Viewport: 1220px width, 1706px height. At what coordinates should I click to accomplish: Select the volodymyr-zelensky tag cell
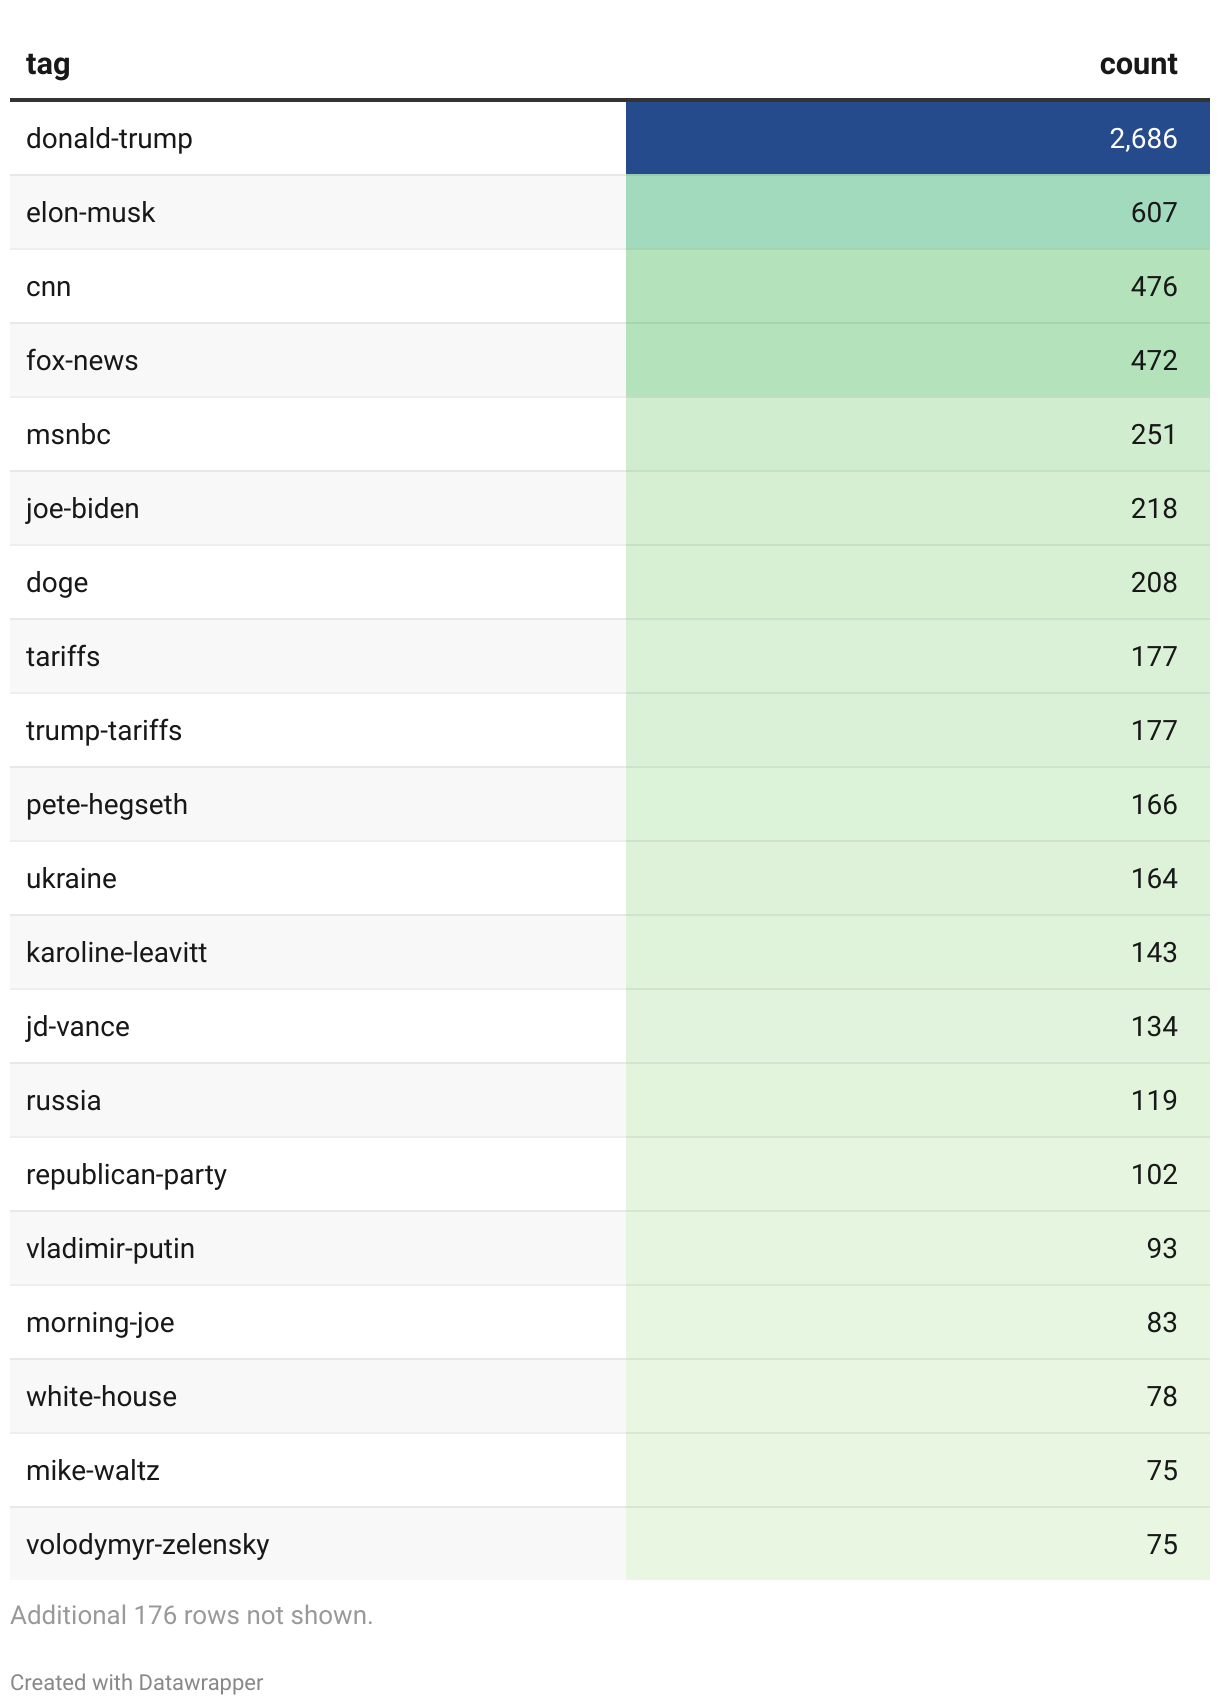148,1544
